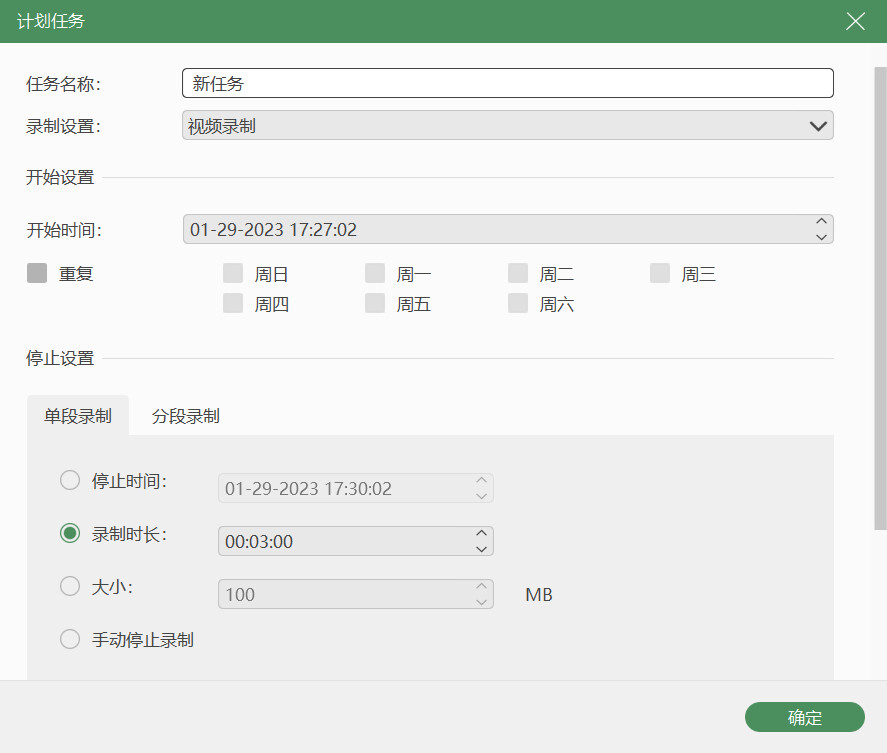Enable the 重复 checkbox
Image resolution: width=887 pixels, height=753 pixels.
click(37, 273)
